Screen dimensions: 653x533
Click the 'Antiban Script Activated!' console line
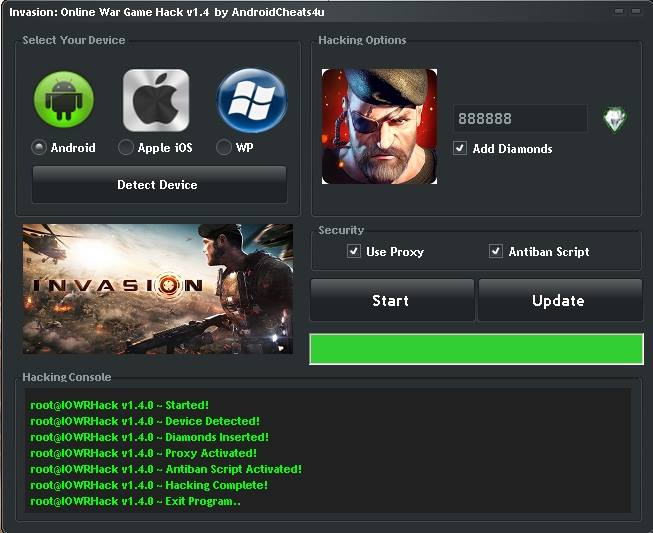pyautogui.click(x=166, y=469)
